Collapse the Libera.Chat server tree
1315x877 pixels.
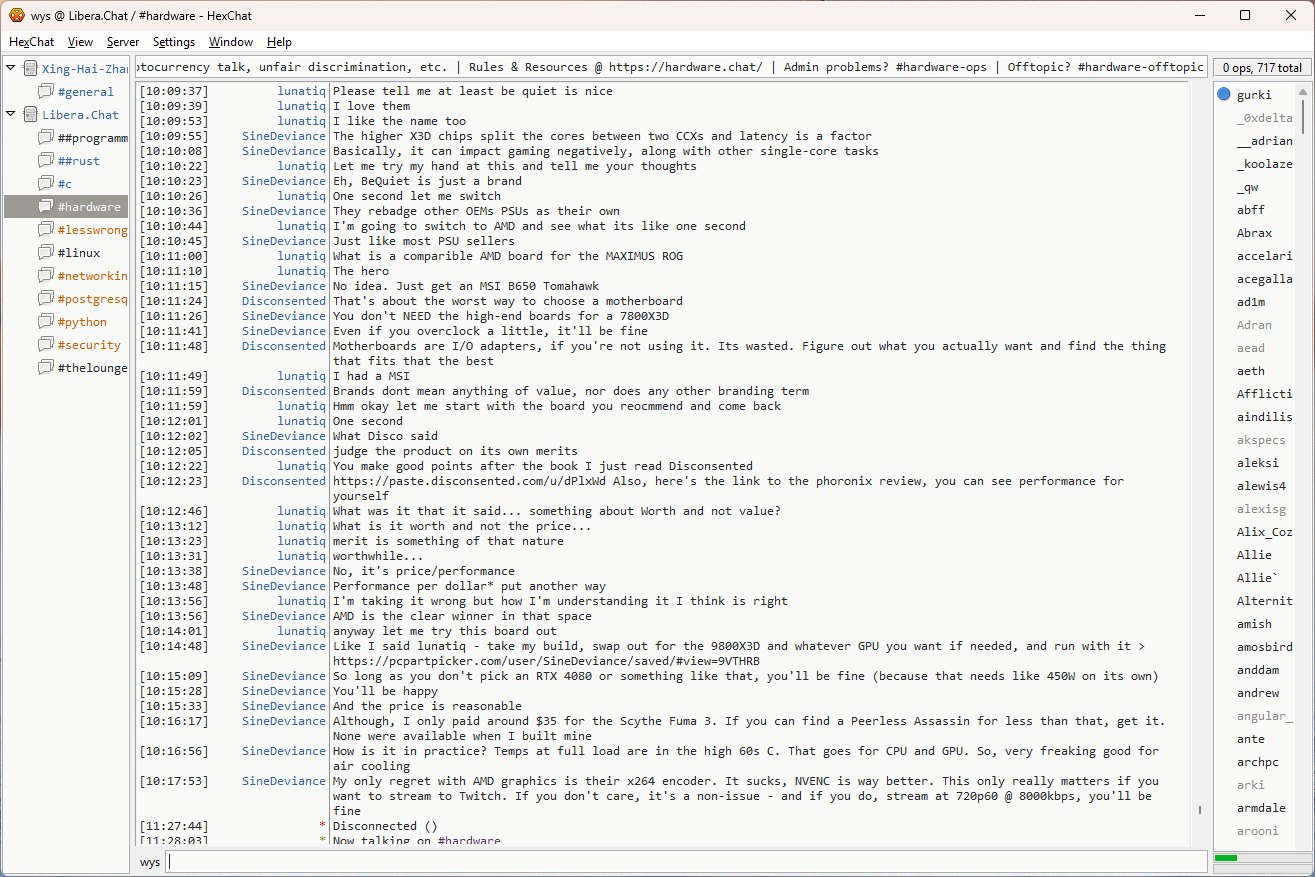[x=11, y=115]
